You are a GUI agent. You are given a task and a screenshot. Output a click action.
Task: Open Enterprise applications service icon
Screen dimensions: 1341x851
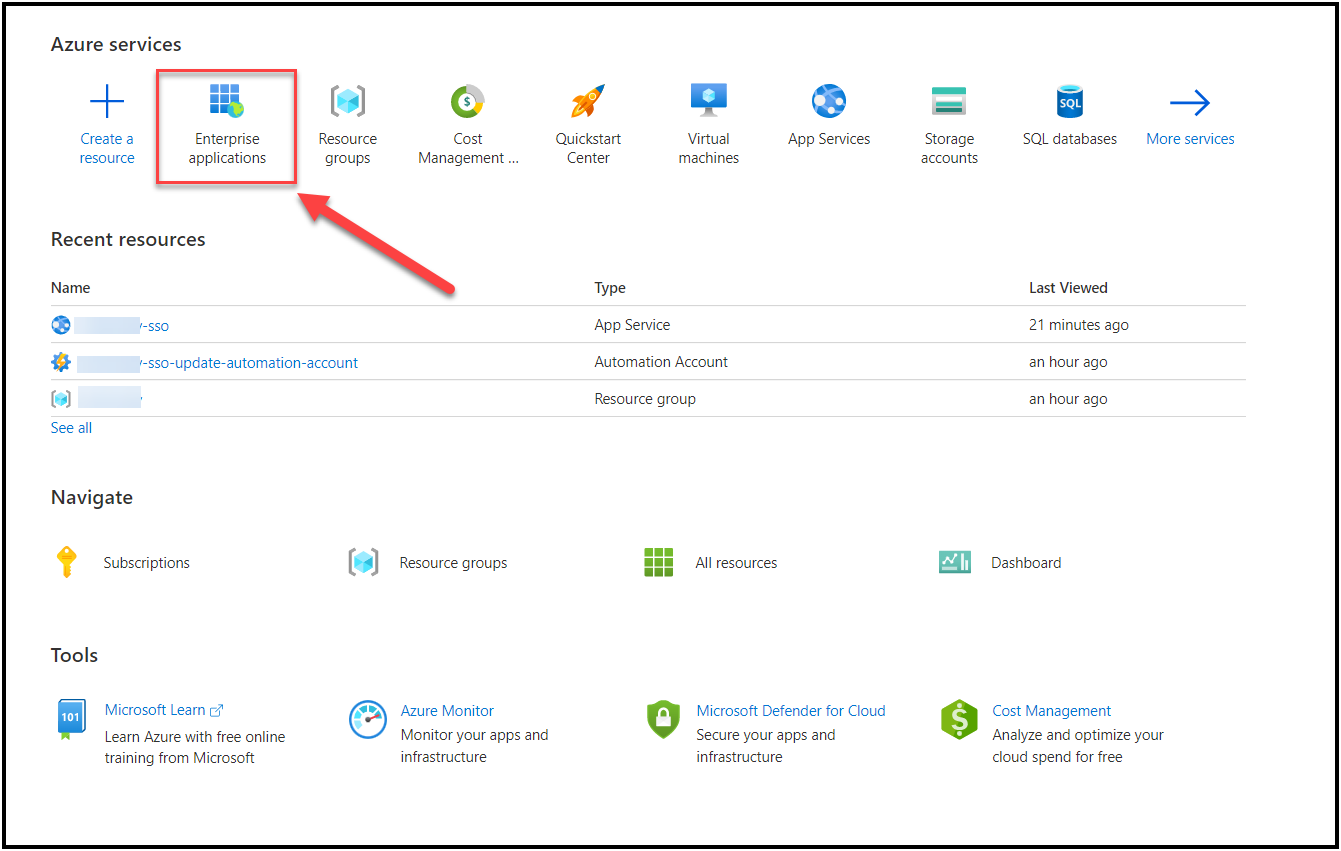point(227,102)
